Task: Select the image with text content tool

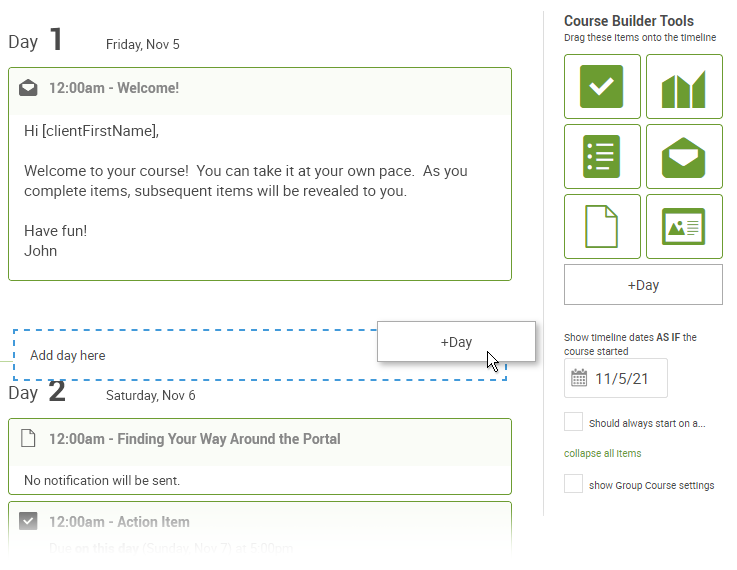Action: point(684,226)
